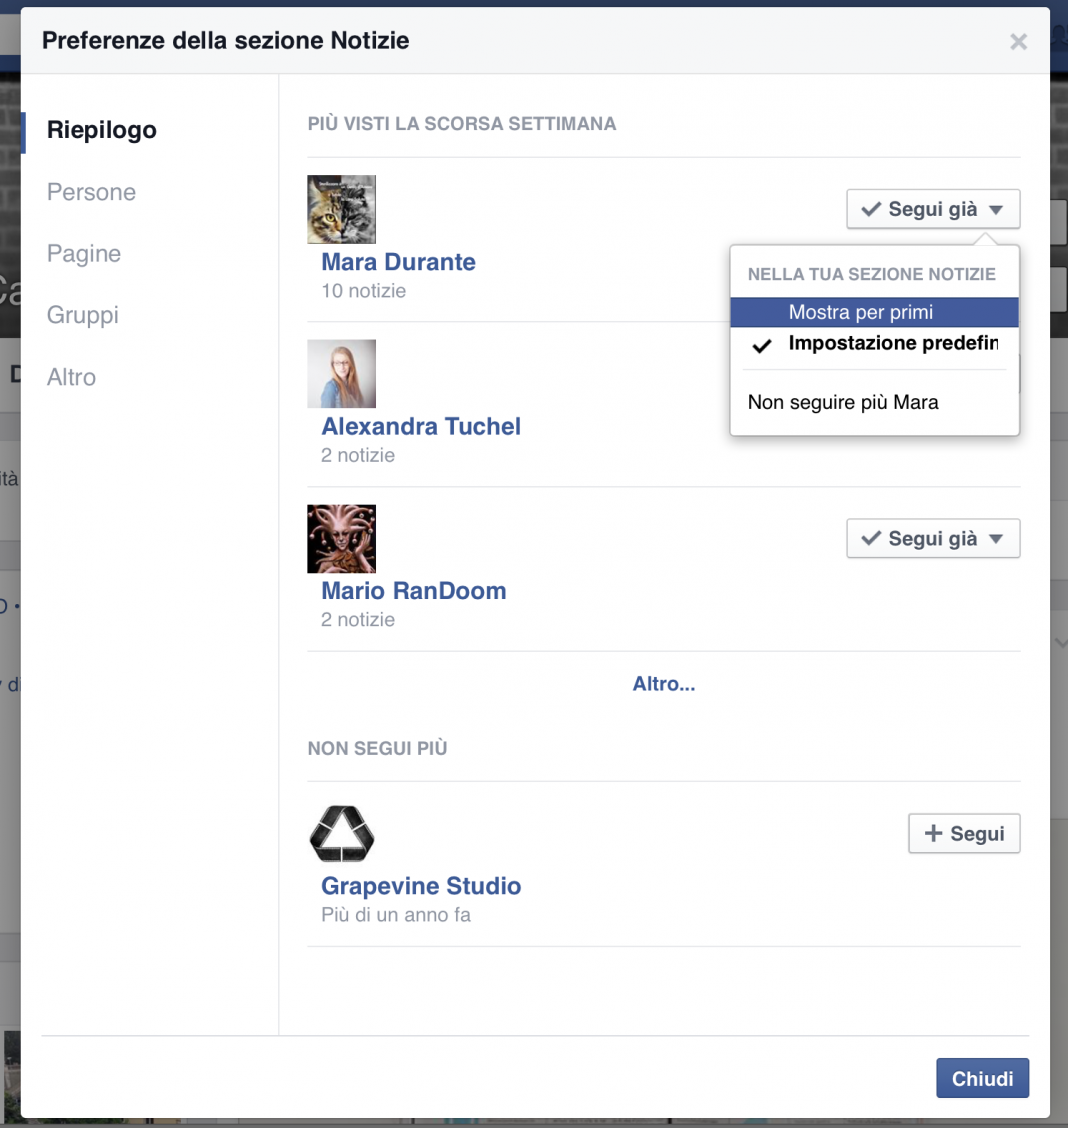Image resolution: width=1068 pixels, height=1128 pixels.
Task: Open the Pagine tab in the sidebar
Action: tap(83, 254)
